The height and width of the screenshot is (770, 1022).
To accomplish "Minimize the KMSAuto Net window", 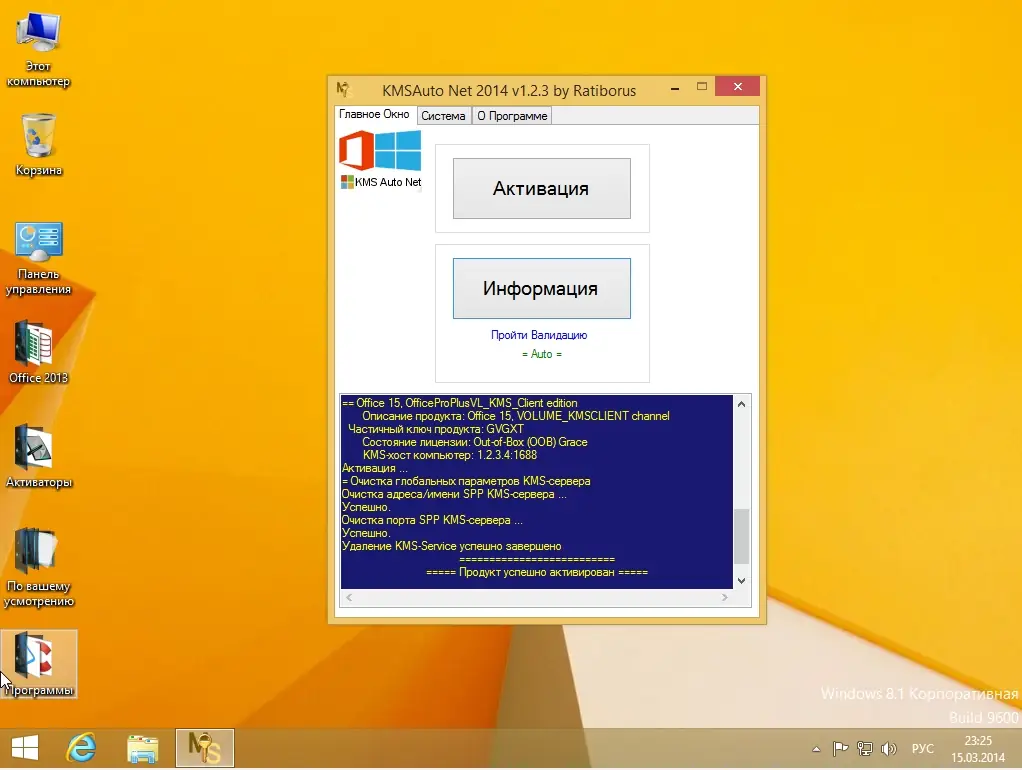I will pos(675,87).
